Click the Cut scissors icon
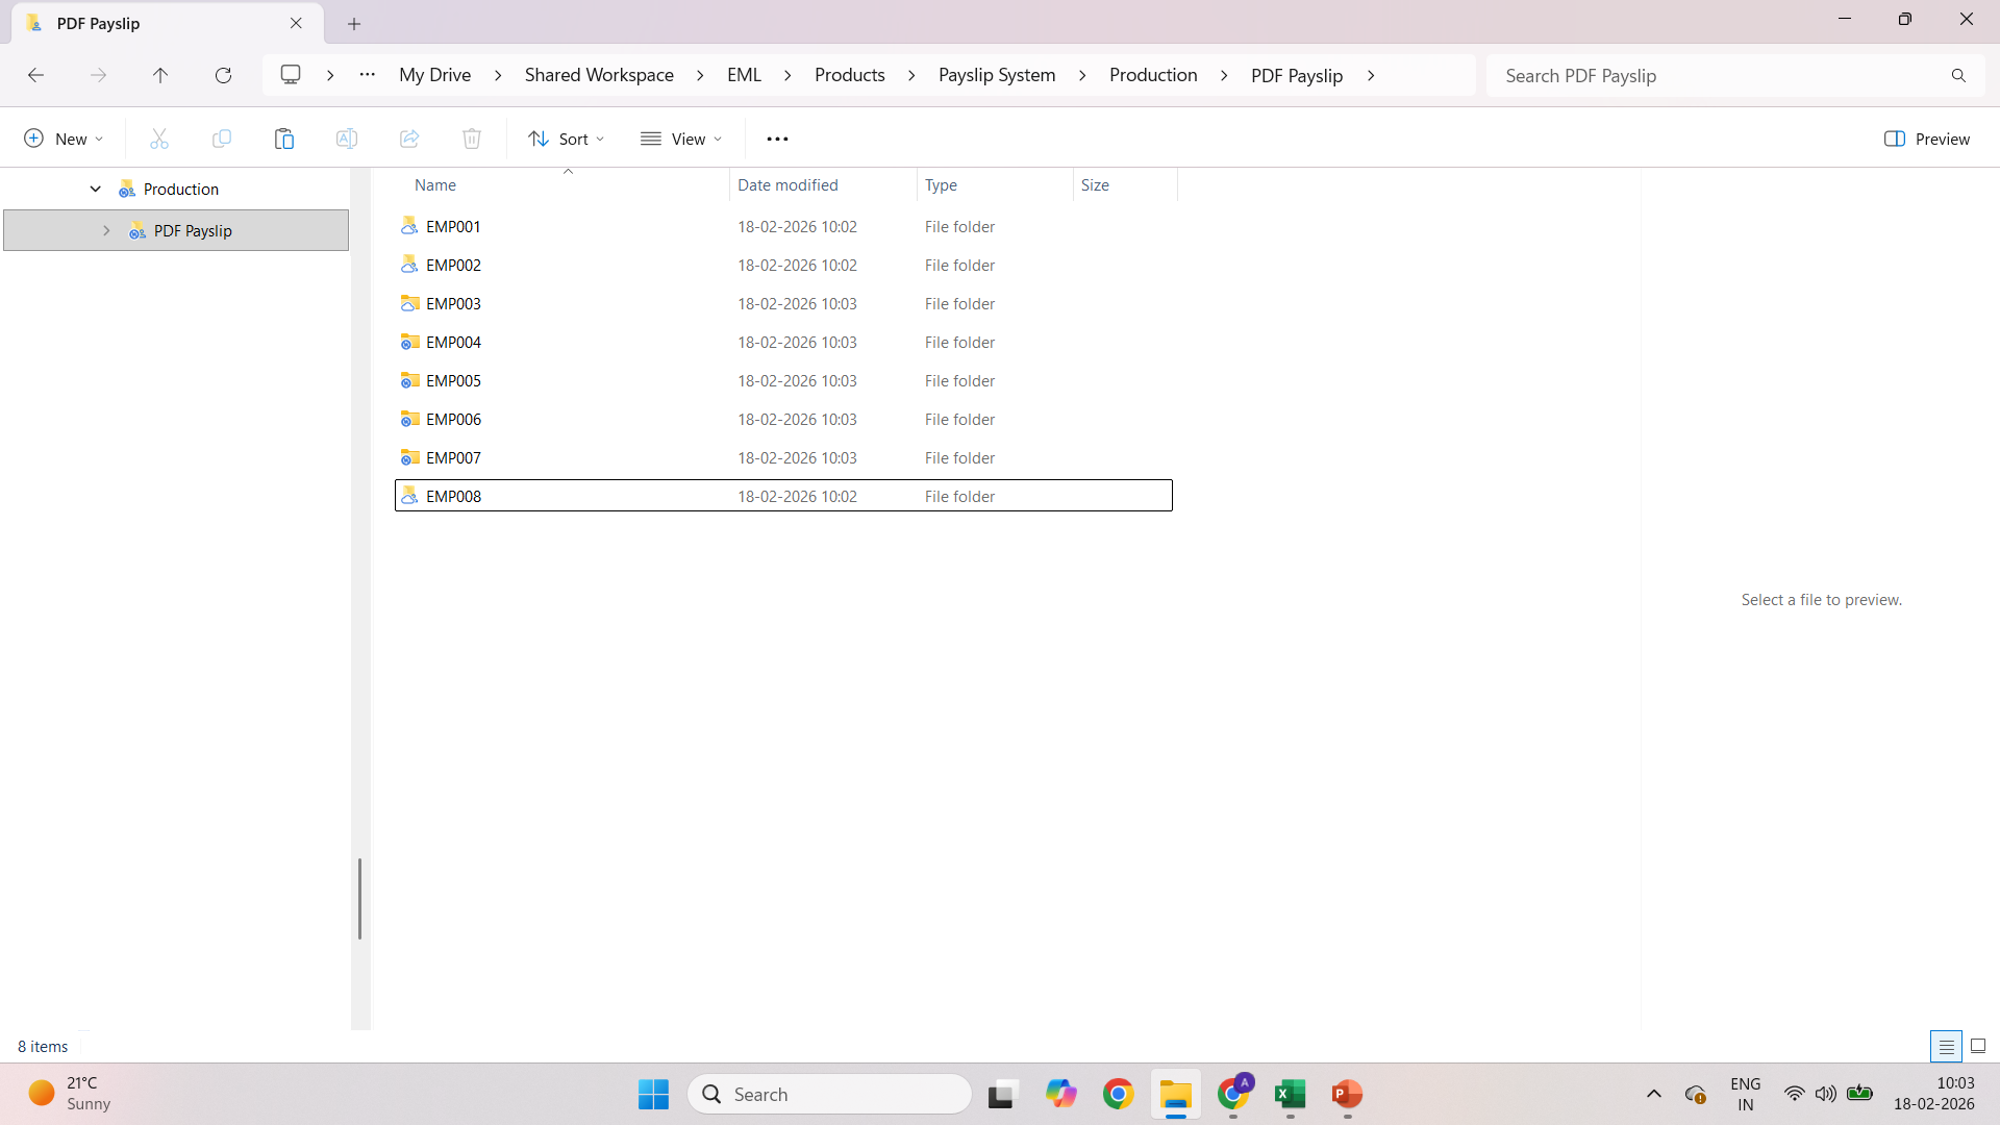This screenshot has height=1125, width=2000. coord(159,139)
